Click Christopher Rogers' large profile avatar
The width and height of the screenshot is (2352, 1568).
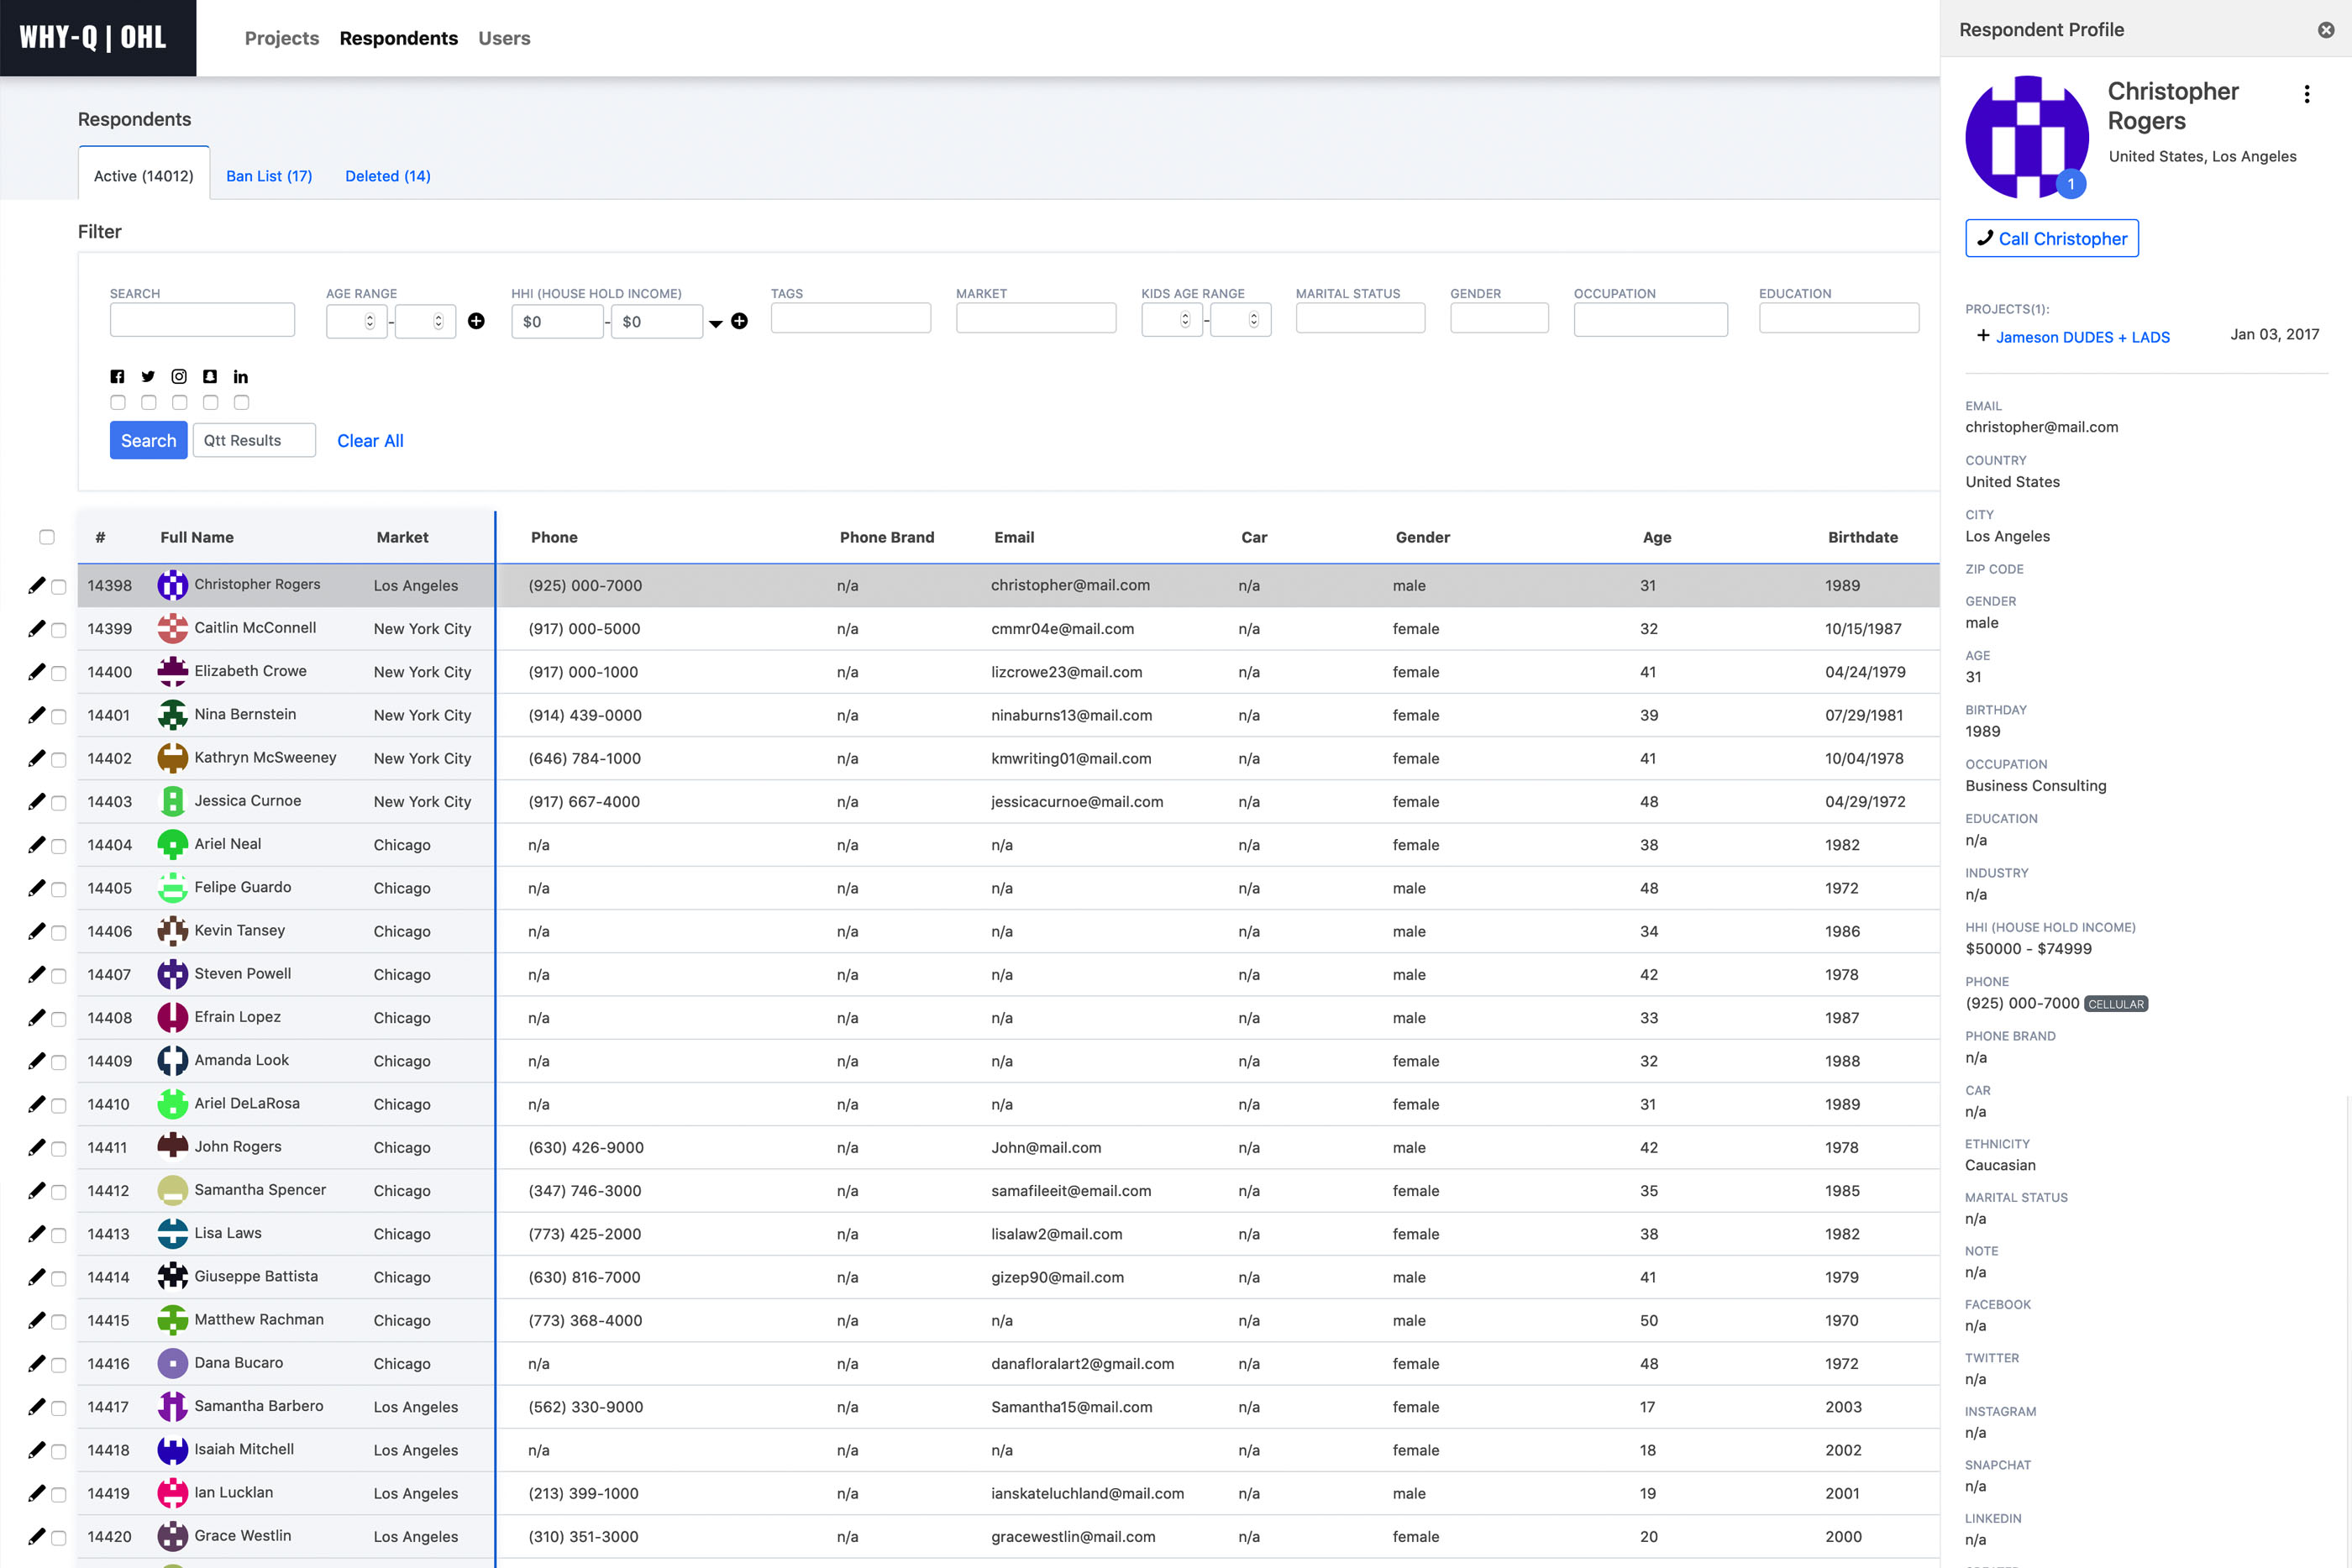click(2026, 137)
